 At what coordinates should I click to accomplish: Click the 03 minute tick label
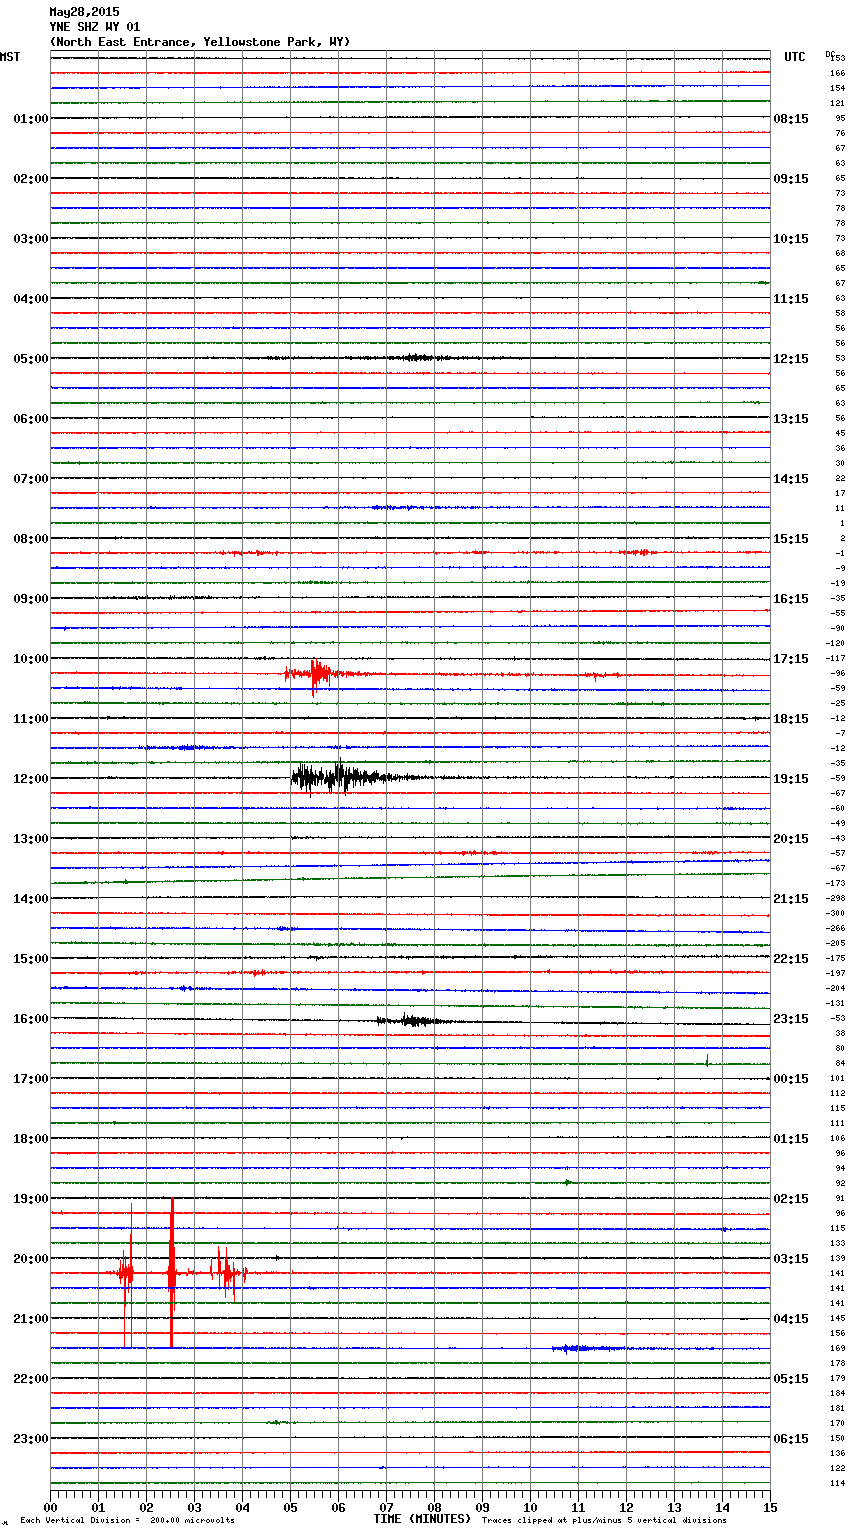[x=194, y=1507]
